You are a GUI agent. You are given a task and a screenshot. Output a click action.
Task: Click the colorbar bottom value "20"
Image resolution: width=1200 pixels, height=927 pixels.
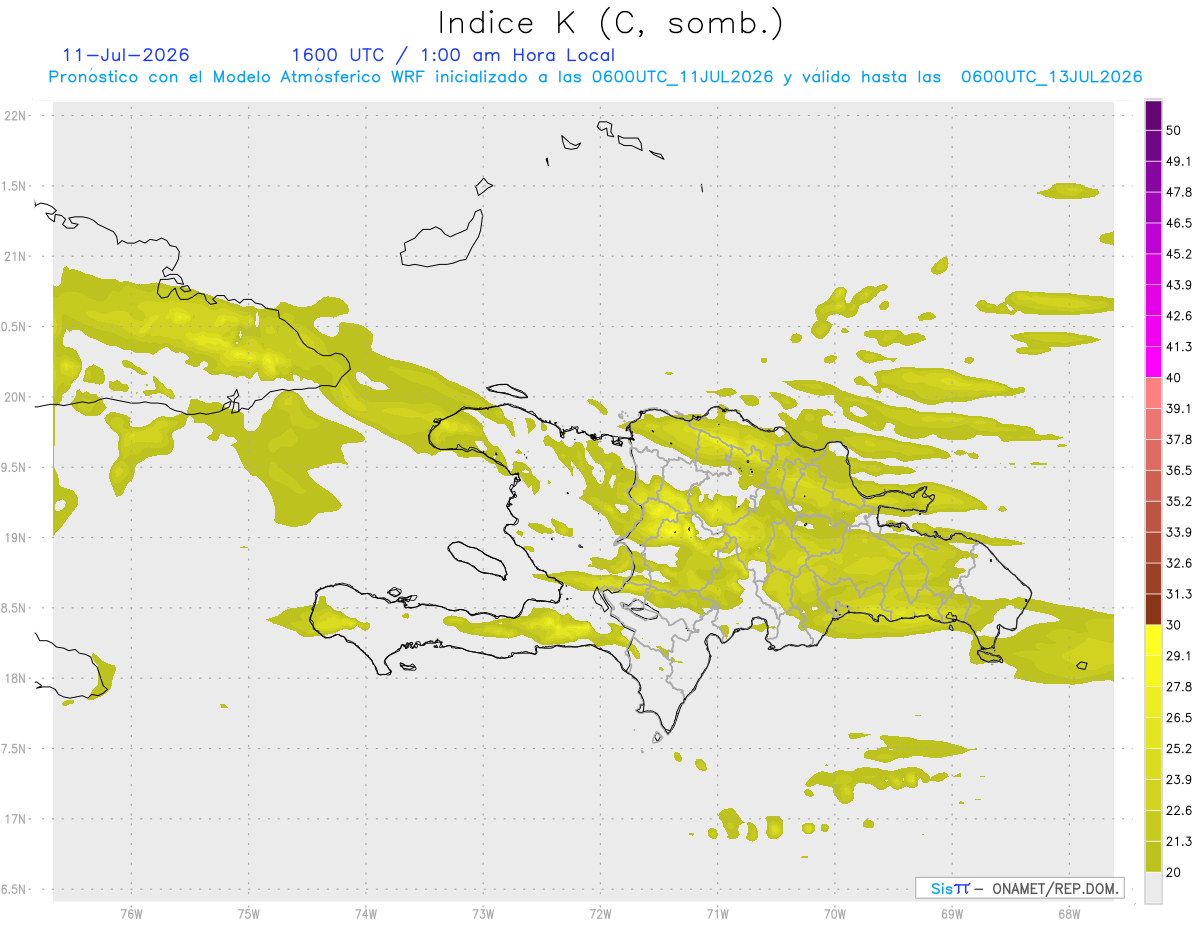coord(1175,873)
